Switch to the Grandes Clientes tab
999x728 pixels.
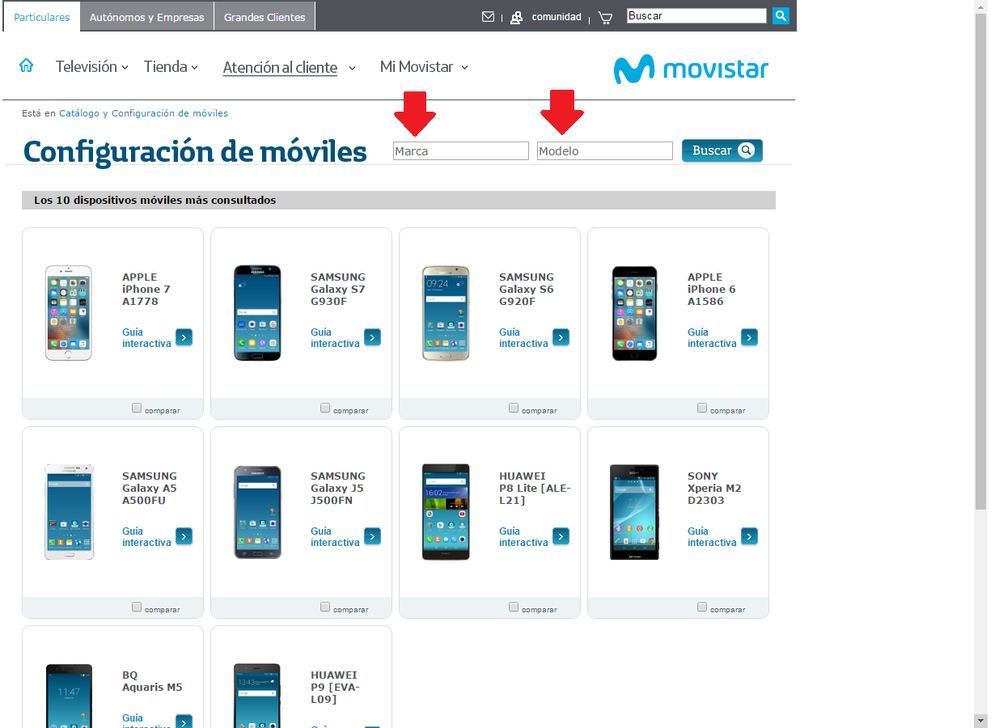tap(263, 16)
